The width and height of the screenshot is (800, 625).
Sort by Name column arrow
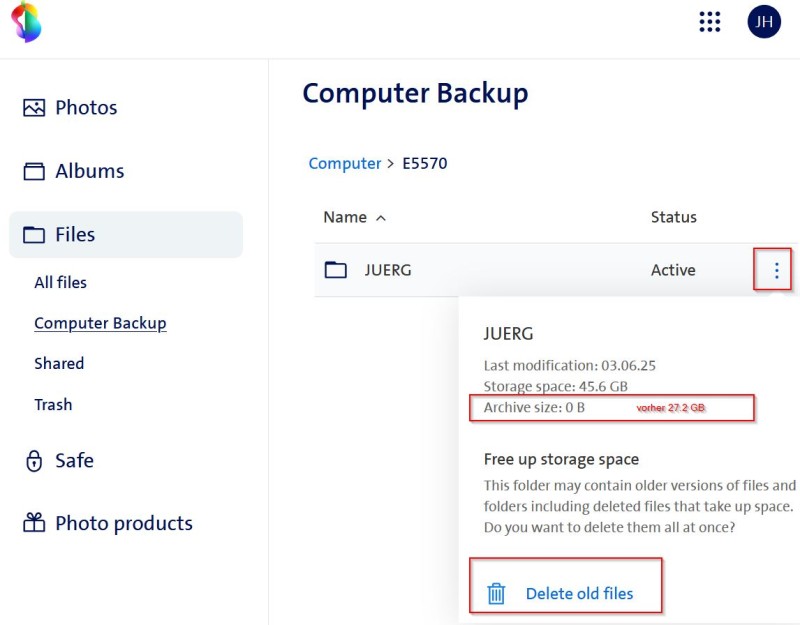(x=380, y=218)
